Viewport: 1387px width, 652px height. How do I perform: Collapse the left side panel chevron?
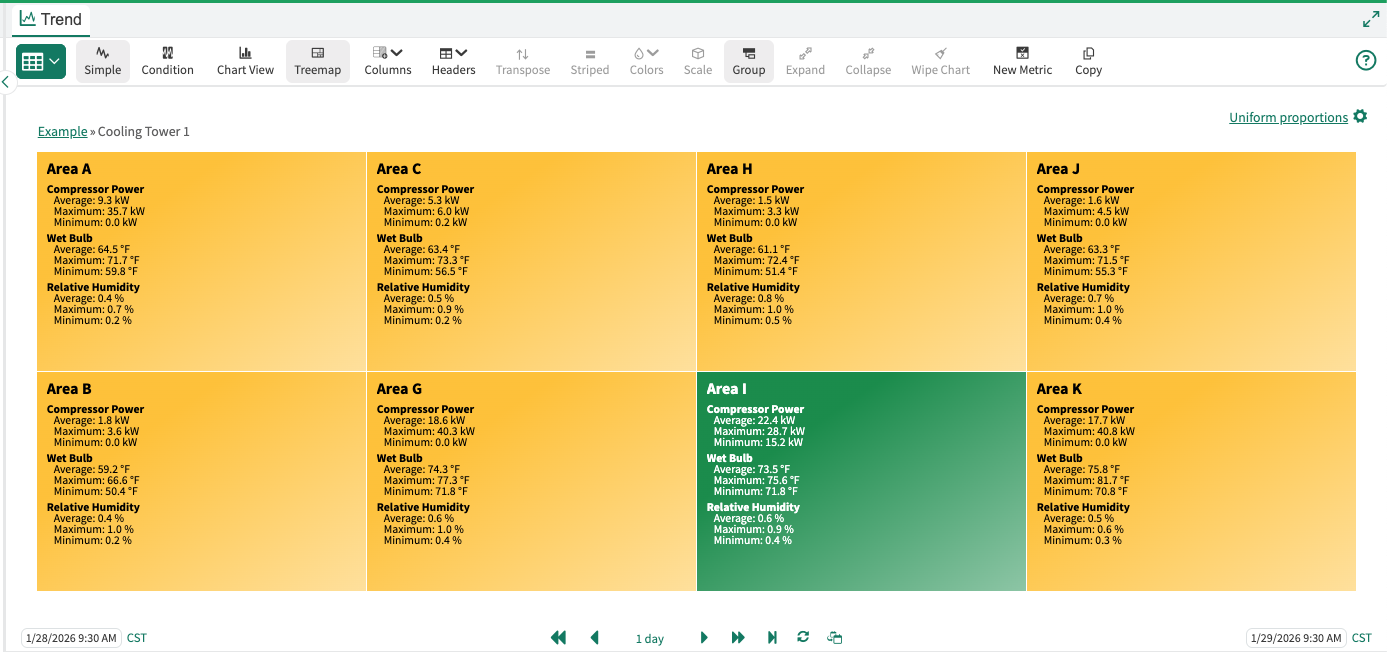(x=5, y=81)
